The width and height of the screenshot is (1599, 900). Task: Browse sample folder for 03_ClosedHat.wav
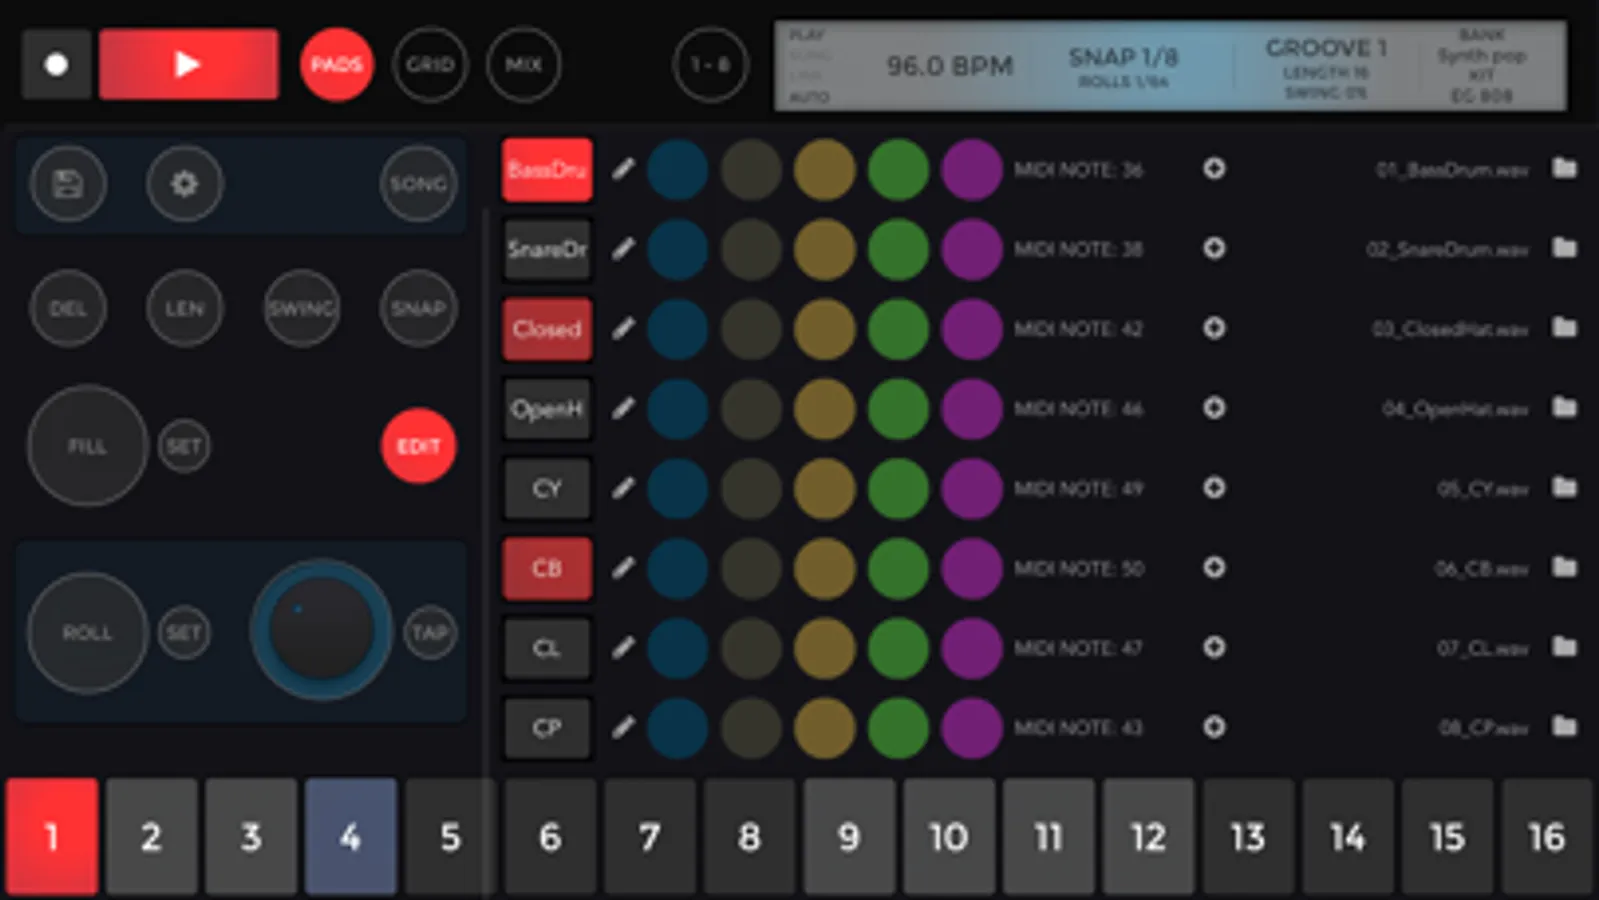coord(1565,328)
